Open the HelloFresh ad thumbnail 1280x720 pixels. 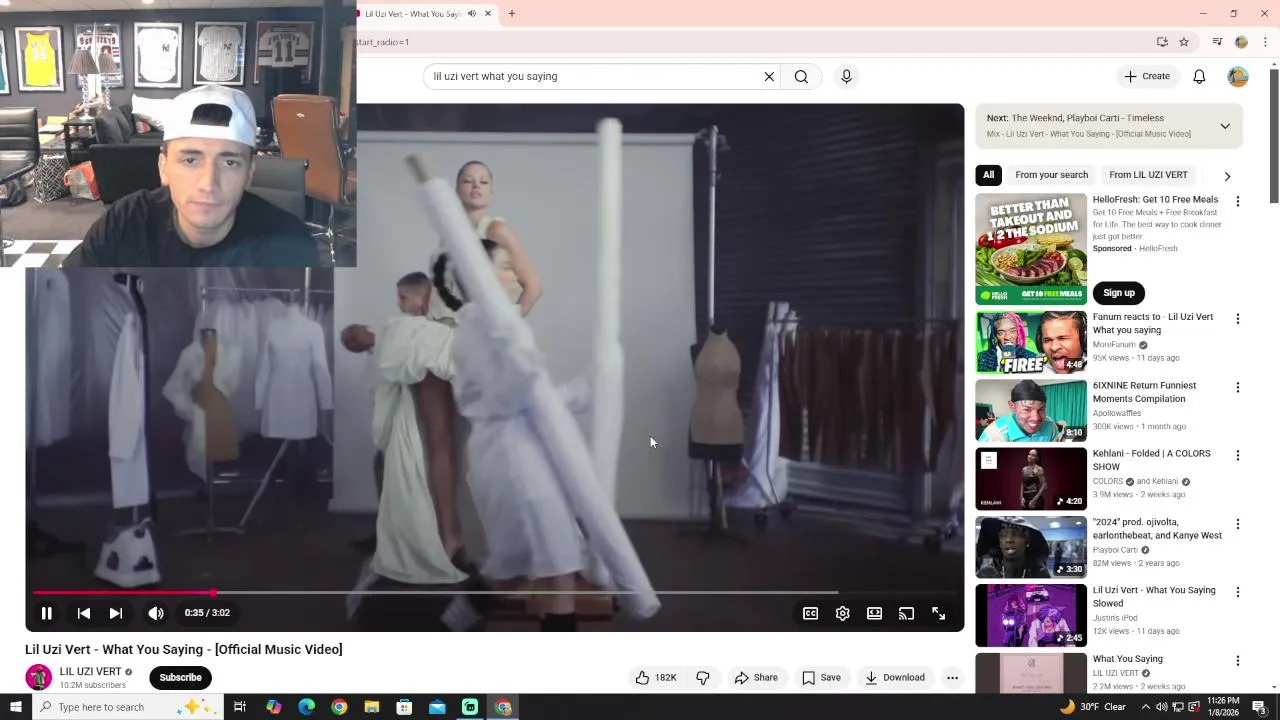1031,249
